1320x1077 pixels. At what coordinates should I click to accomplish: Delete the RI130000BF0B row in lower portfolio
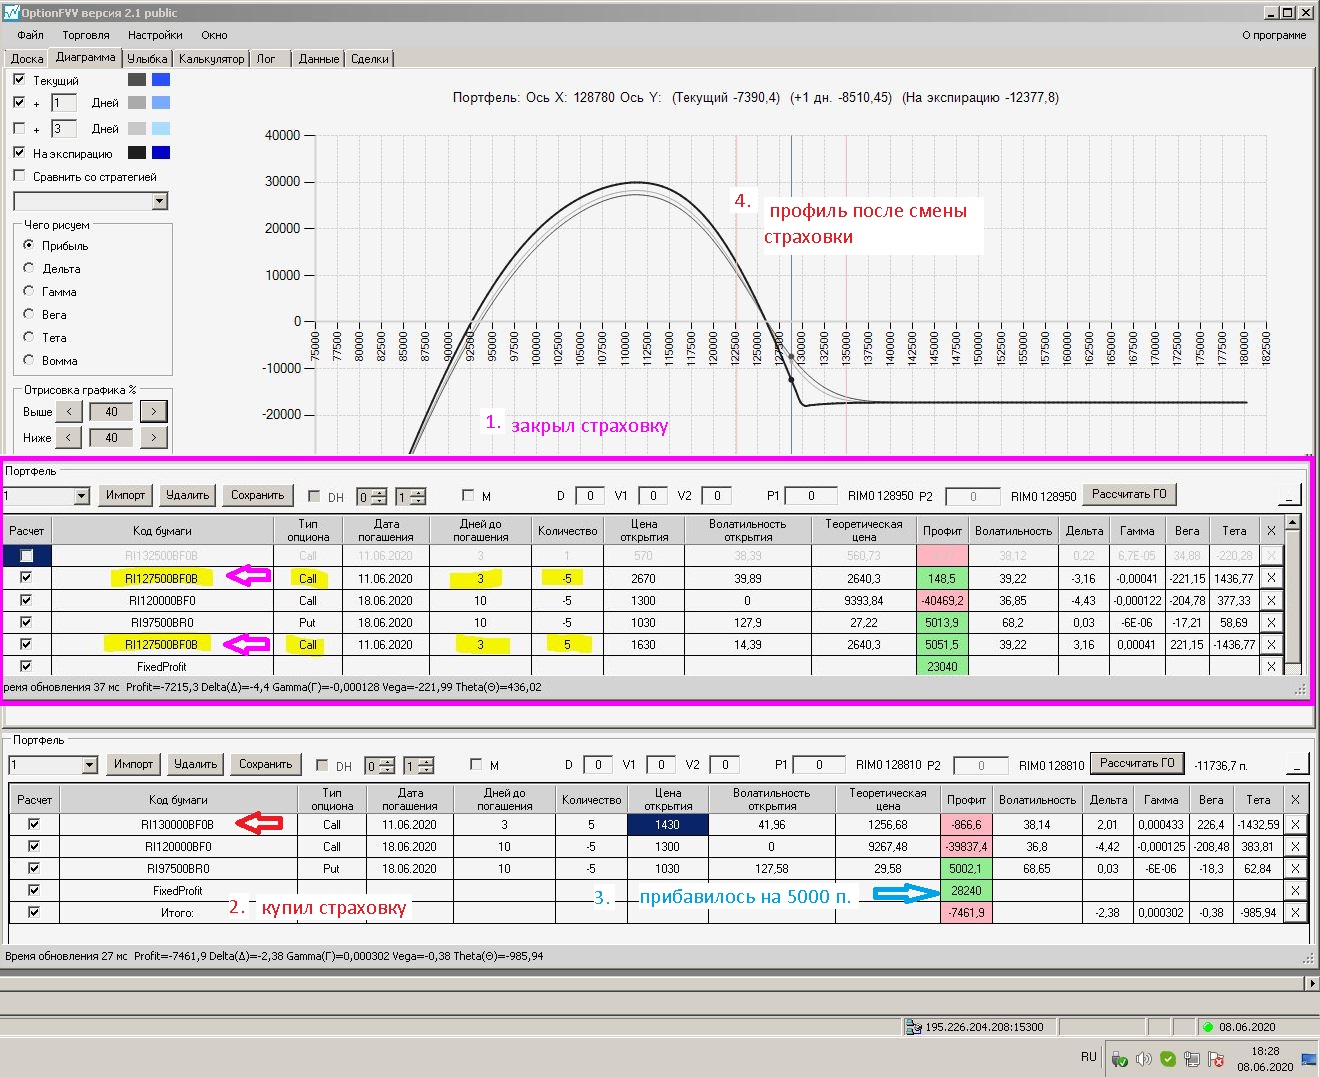click(x=1295, y=824)
